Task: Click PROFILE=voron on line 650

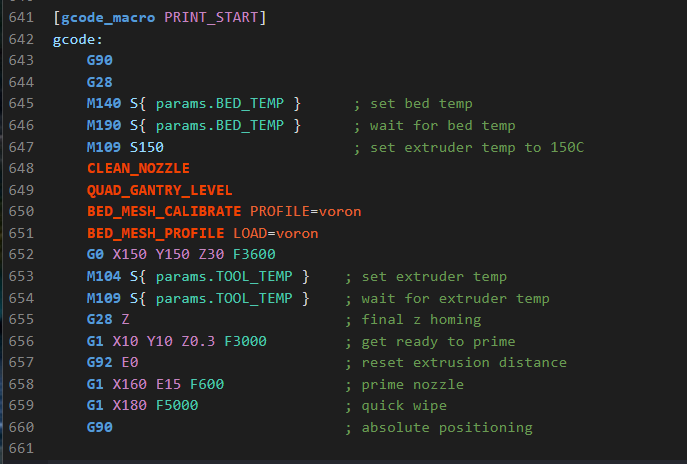Action: [306, 212]
